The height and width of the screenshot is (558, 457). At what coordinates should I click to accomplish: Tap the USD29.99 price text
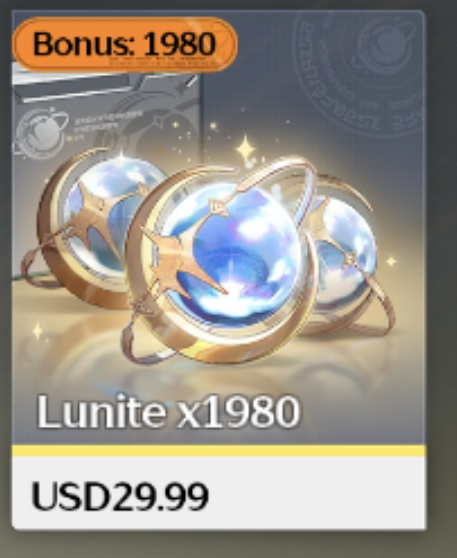point(120,496)
